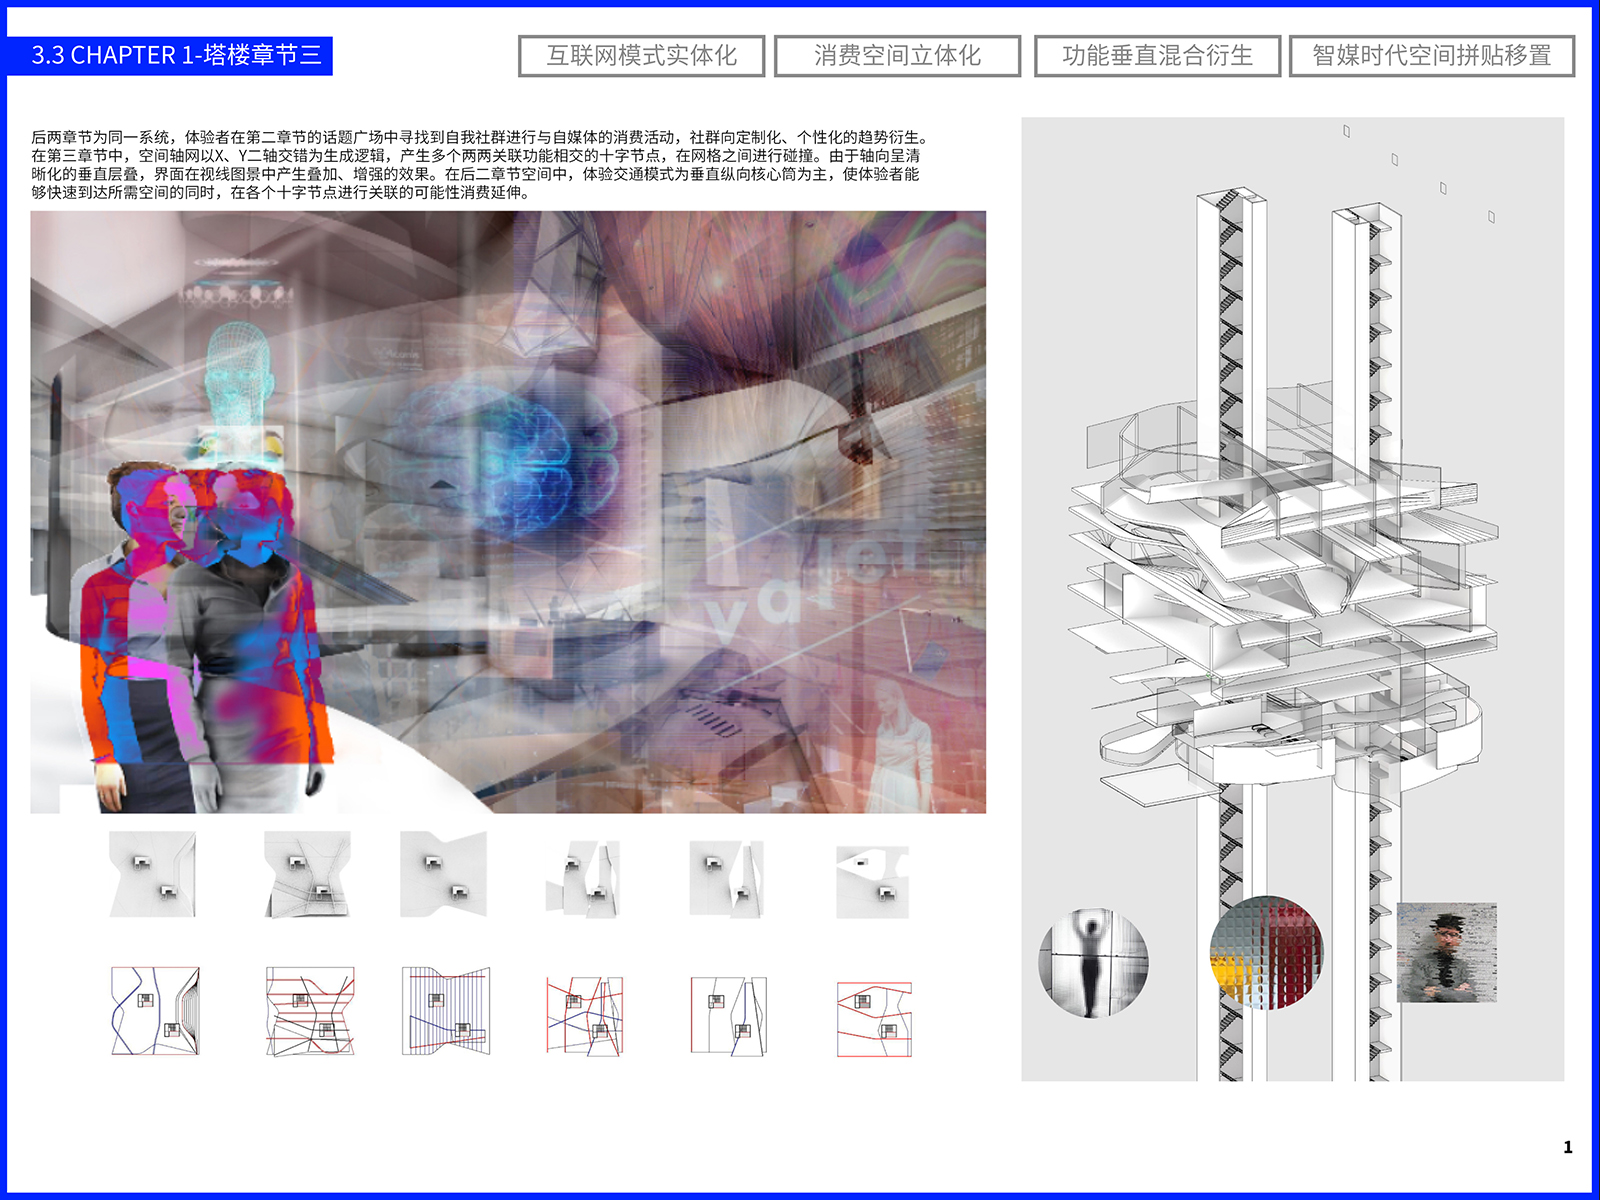Click the glitched portrait of a man with glasses
1600x1200 pixels.
tap(1446, 953)
